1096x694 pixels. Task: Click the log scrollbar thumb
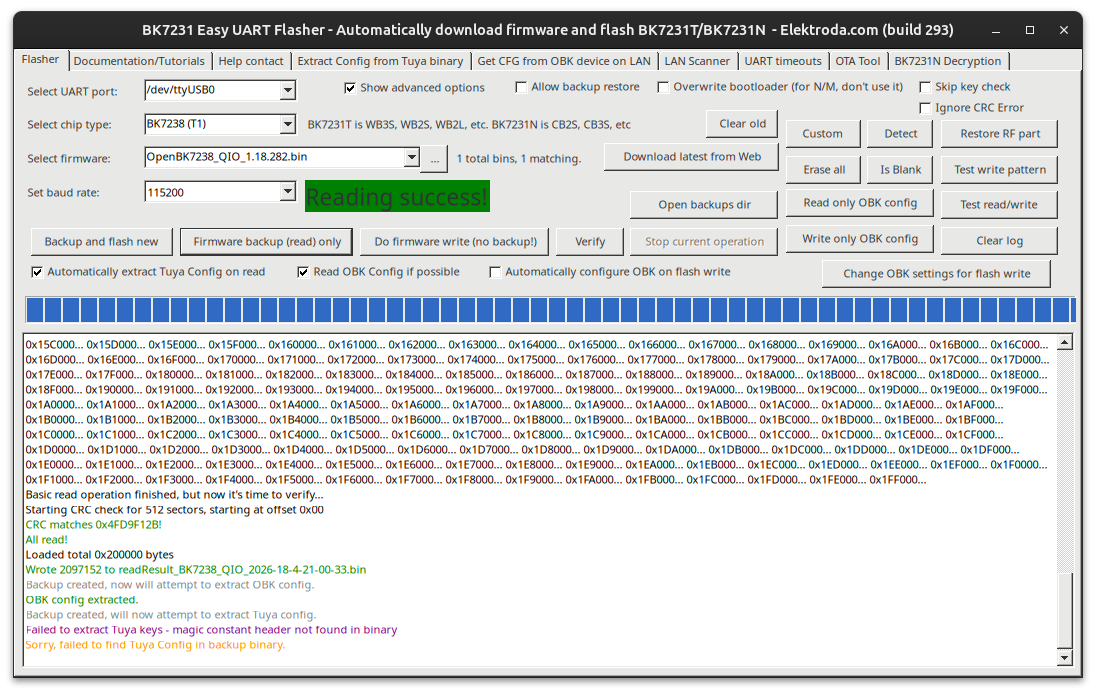tap(1065, 610)
